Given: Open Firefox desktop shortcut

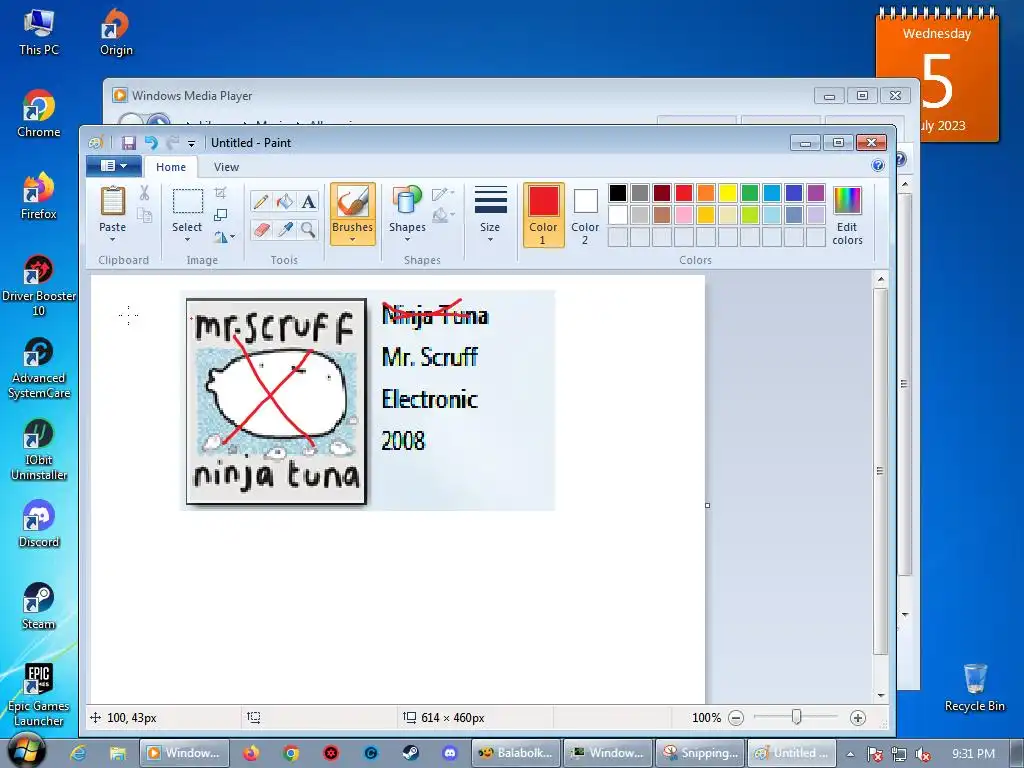Looking at the screenshot, I should [x=39, y=196].
